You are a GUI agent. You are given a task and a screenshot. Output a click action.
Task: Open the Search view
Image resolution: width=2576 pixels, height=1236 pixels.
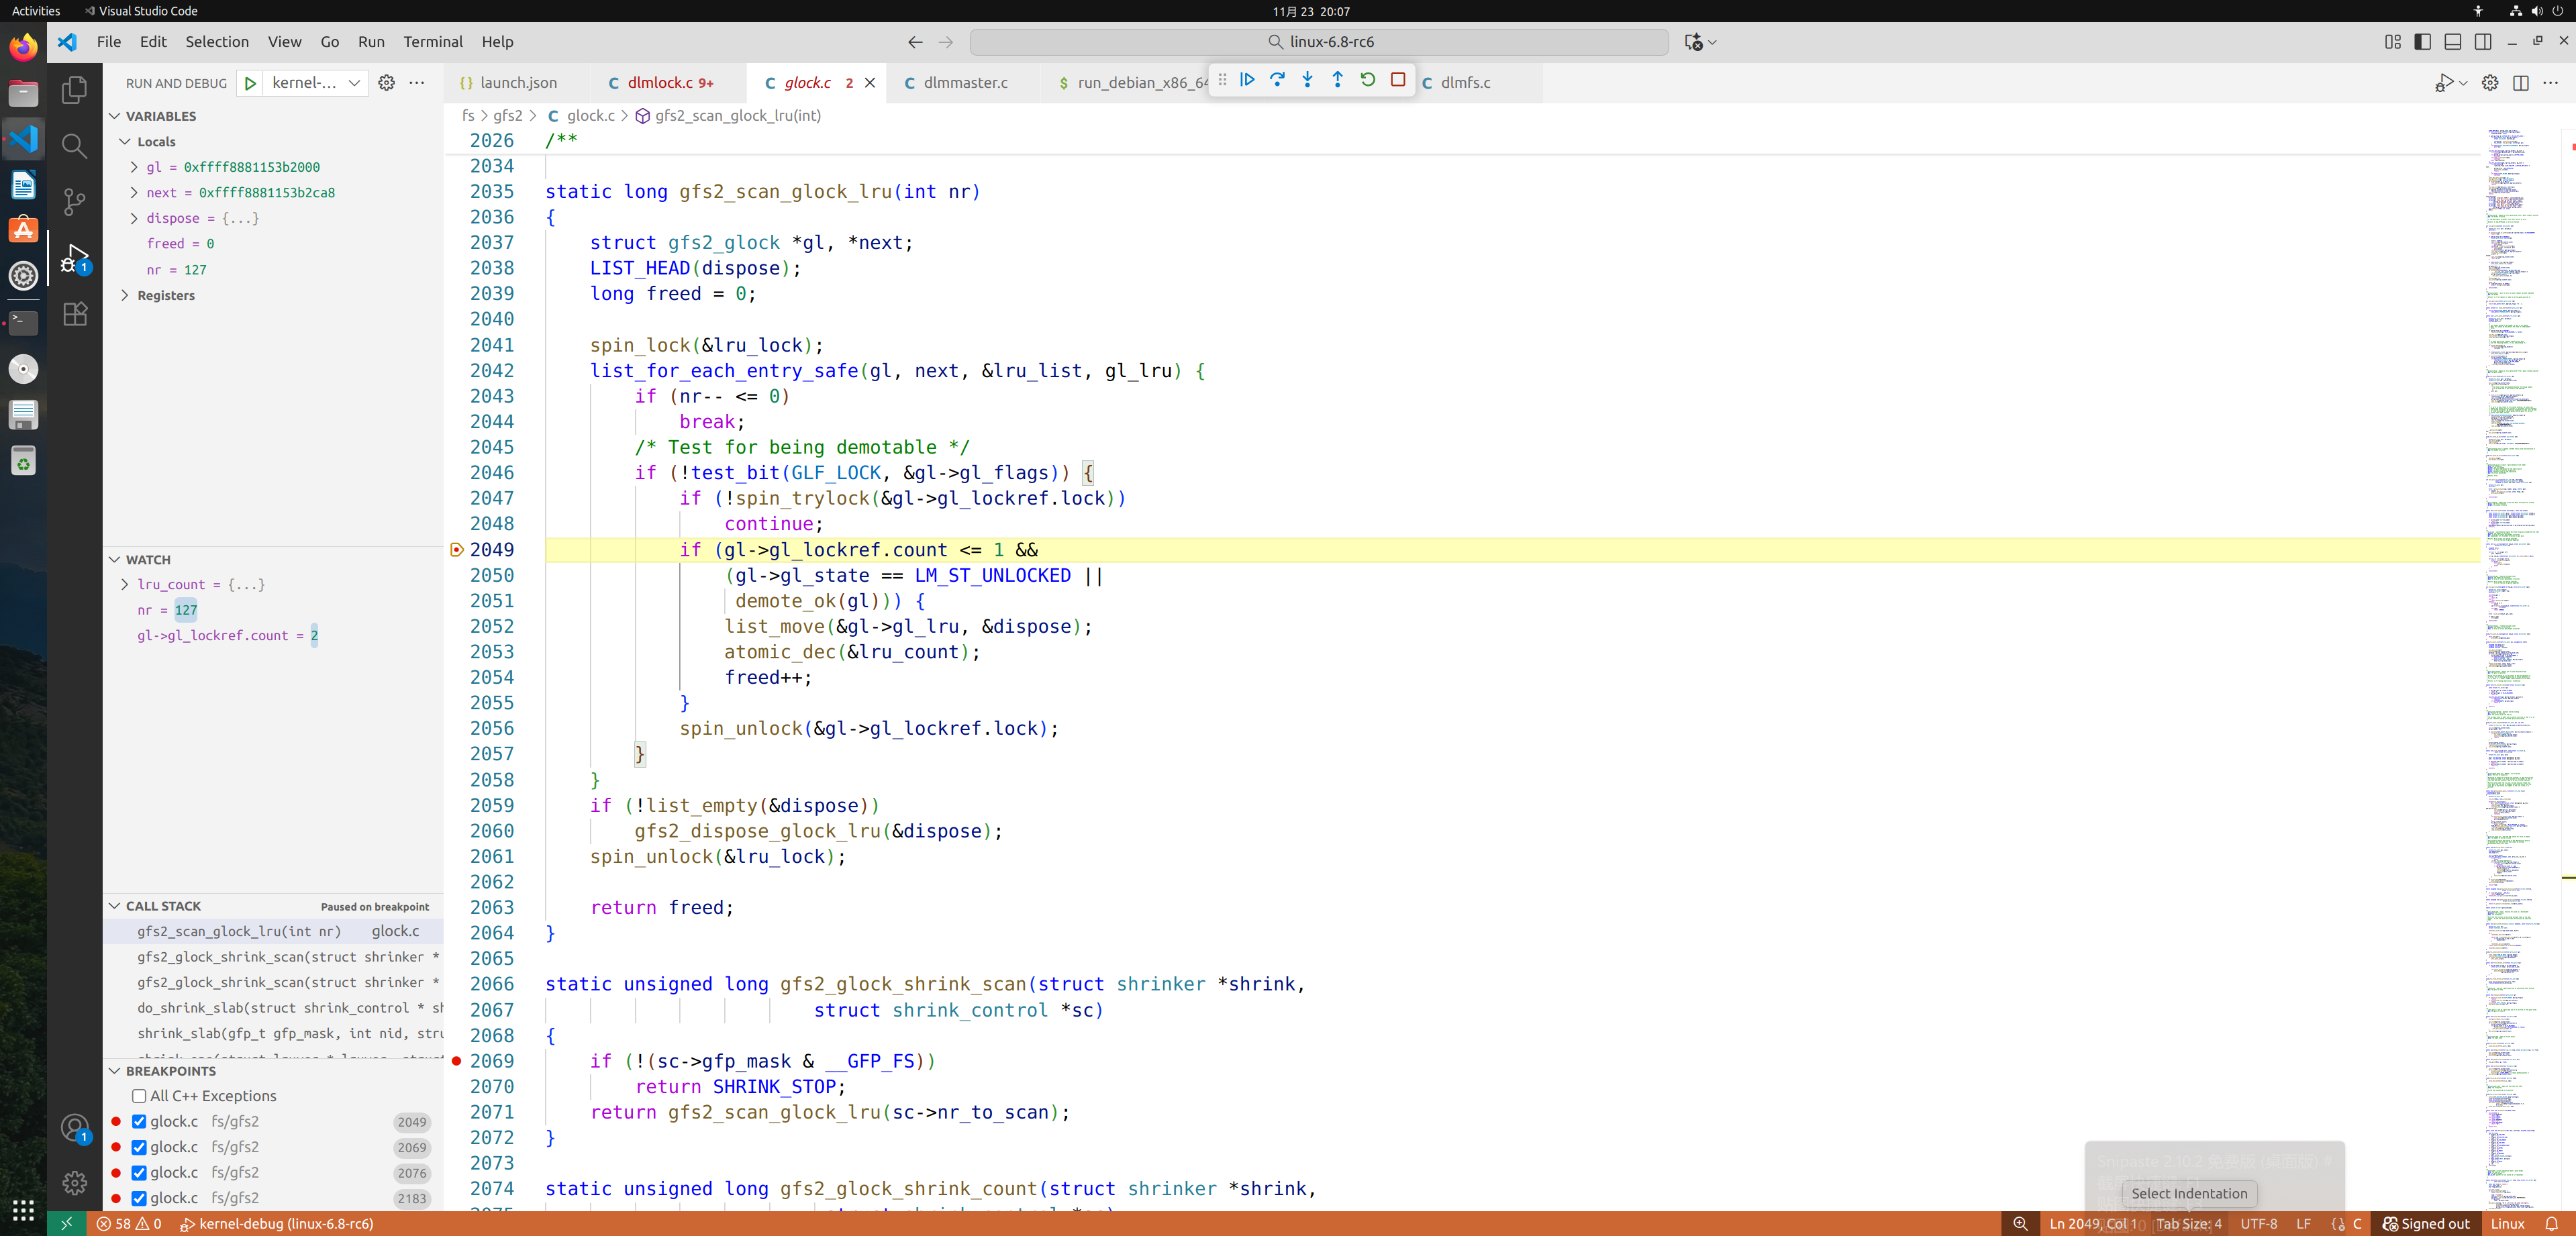pyautogui.click(x=74, y=146)
